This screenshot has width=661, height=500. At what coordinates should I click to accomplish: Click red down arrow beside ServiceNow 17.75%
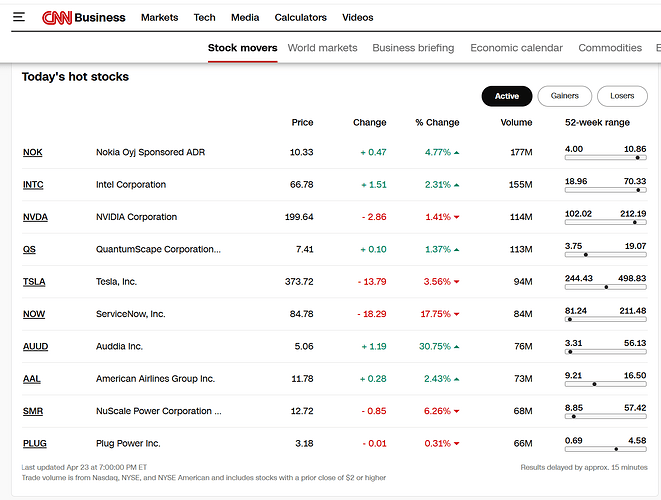pos(457,314)
